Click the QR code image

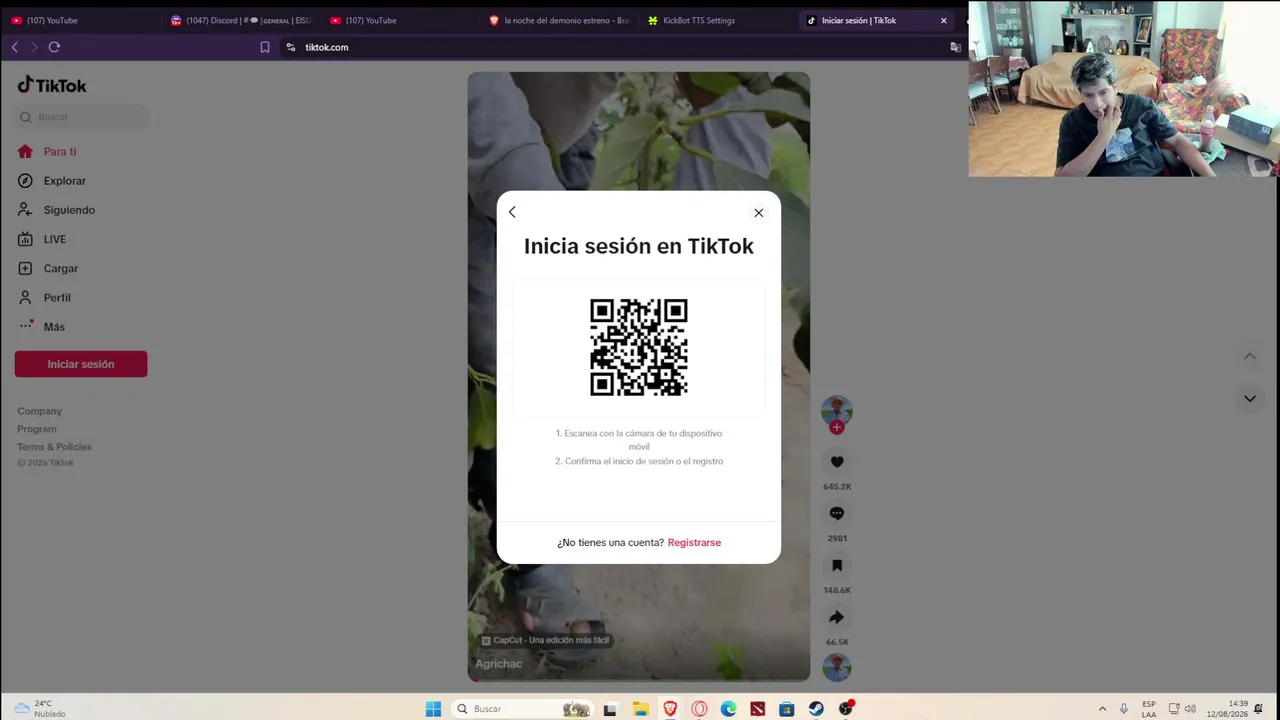pyautogui.click(x=639, y=347)
